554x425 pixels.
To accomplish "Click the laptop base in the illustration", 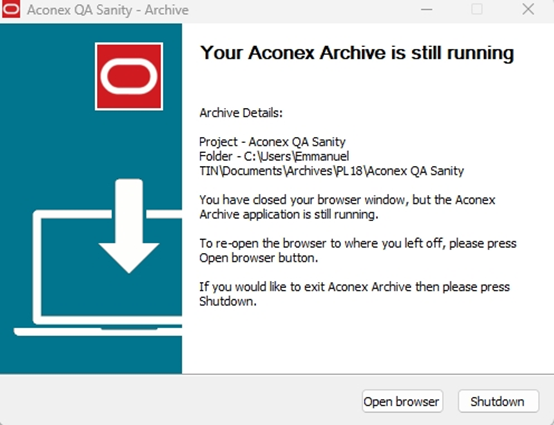I will pyautogui.click(x=98, y=331).
